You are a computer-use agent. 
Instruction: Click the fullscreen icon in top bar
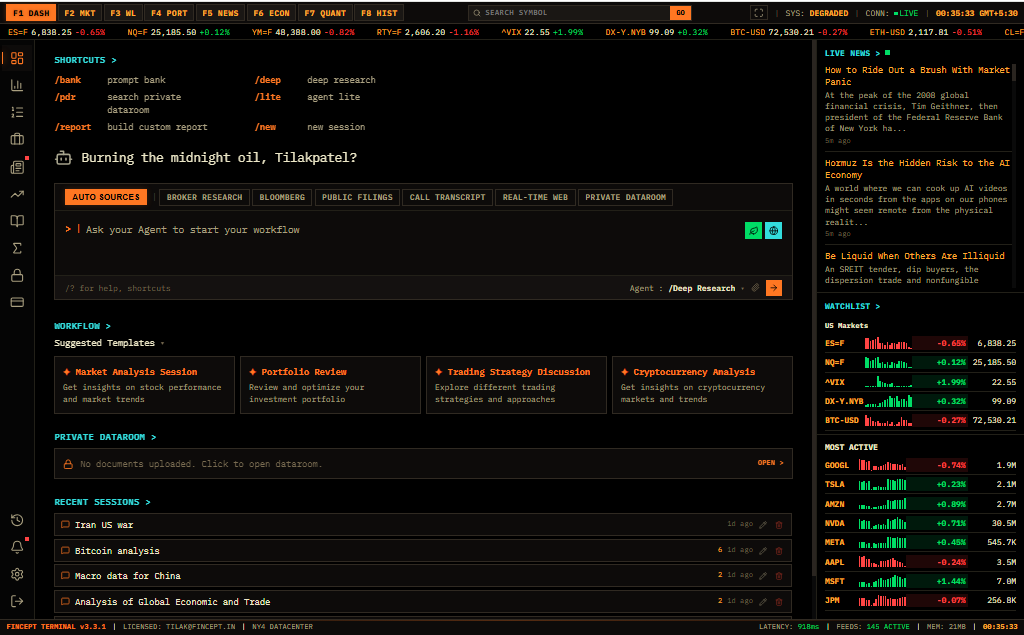tap(758, 13)
